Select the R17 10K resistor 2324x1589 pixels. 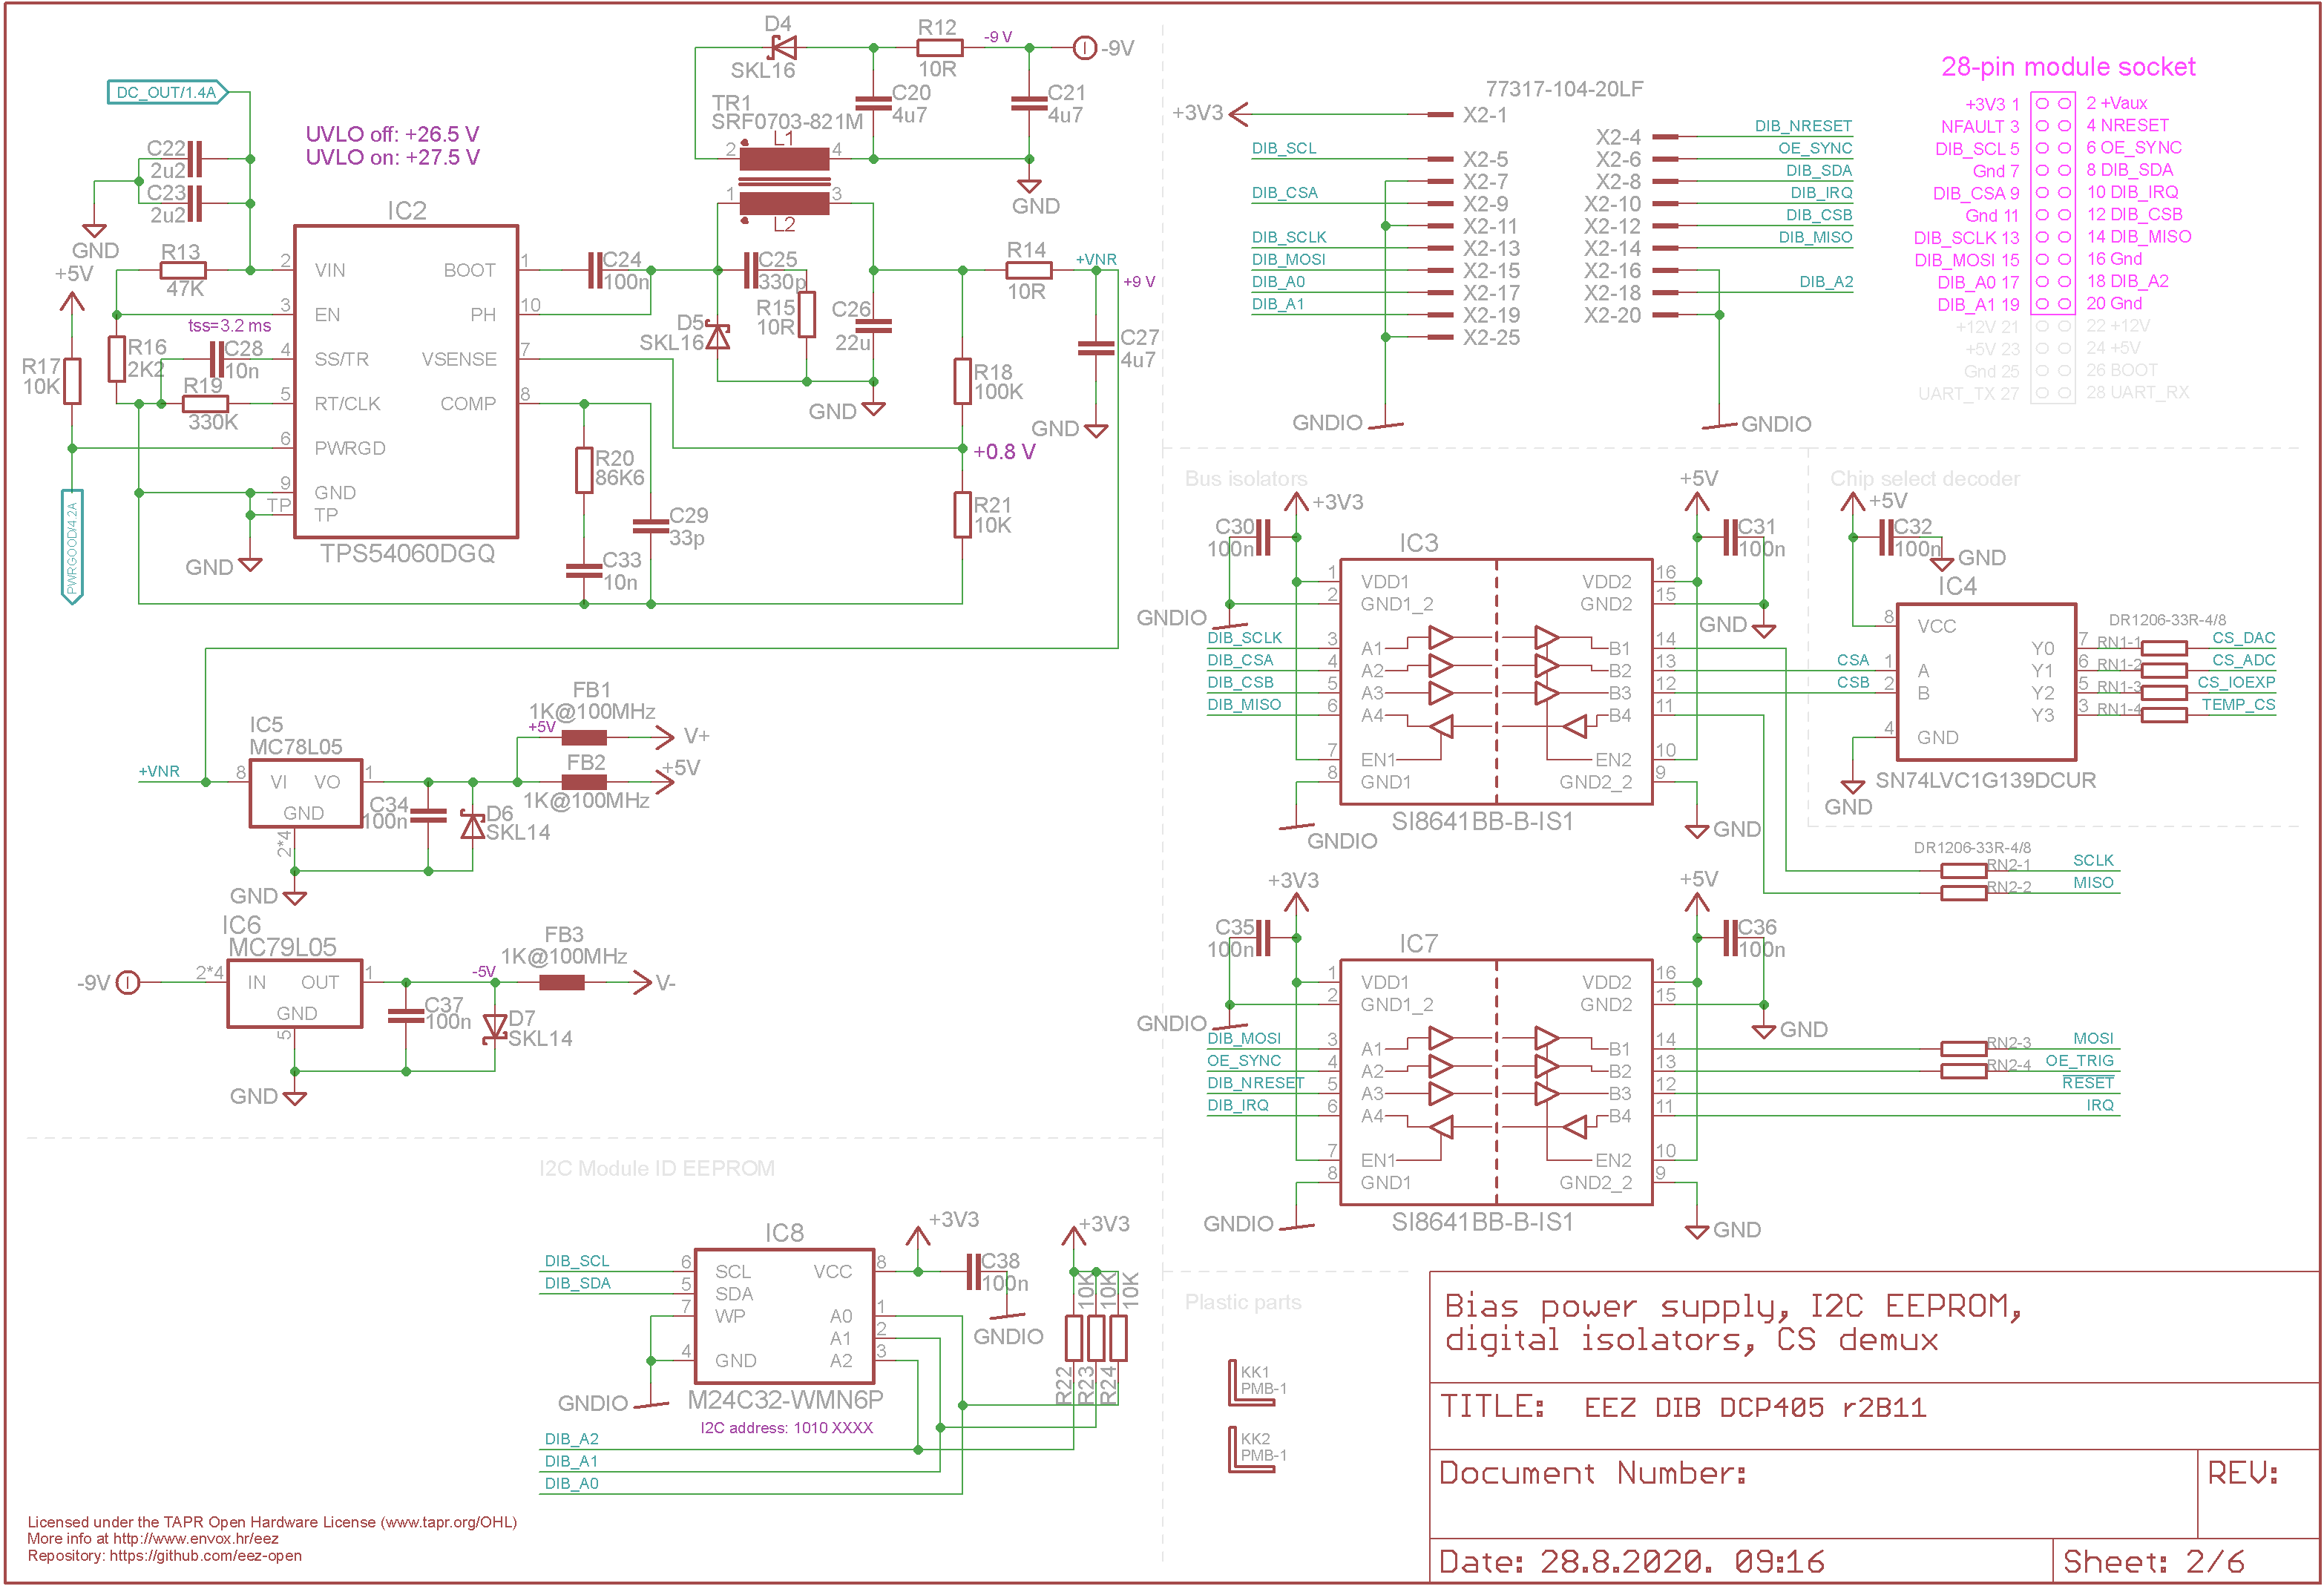click(x=72, y=381)
